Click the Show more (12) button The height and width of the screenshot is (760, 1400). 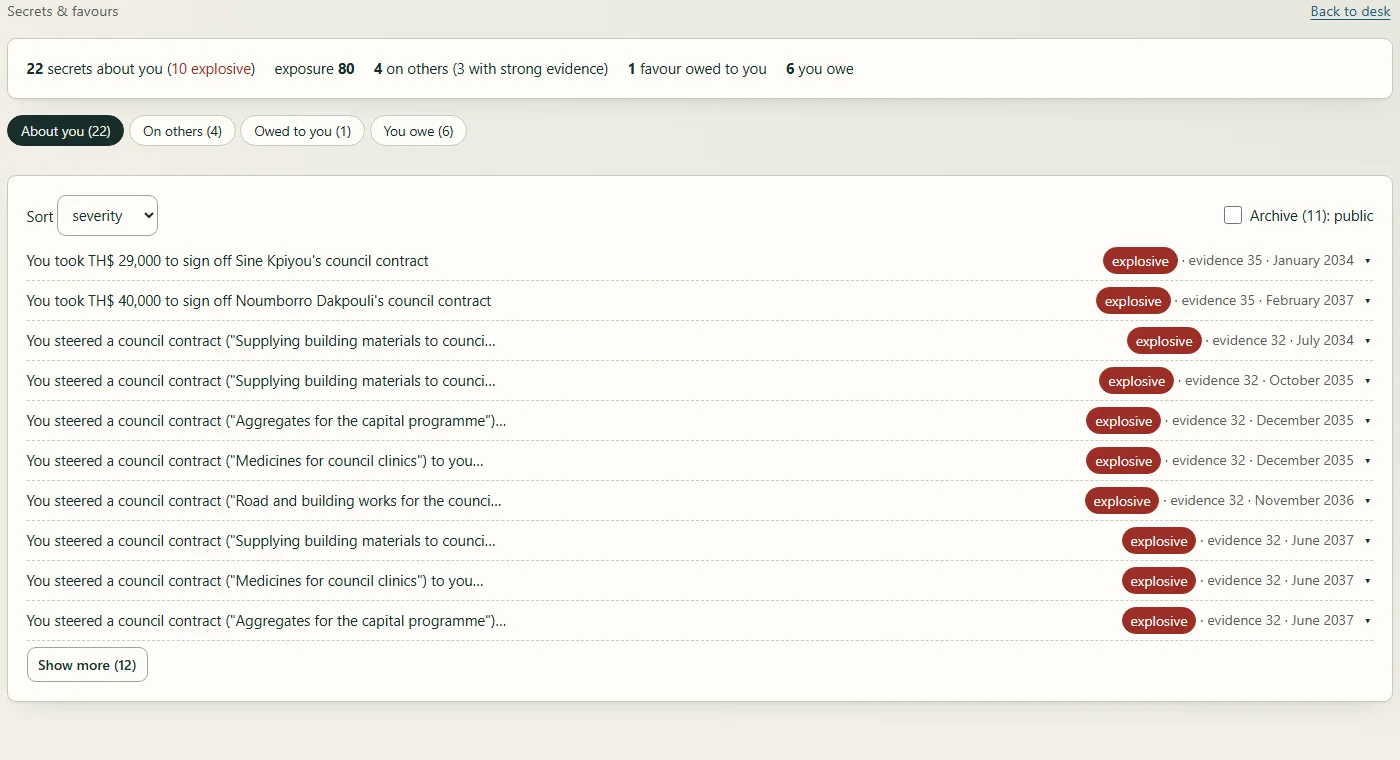pos(87,665)
